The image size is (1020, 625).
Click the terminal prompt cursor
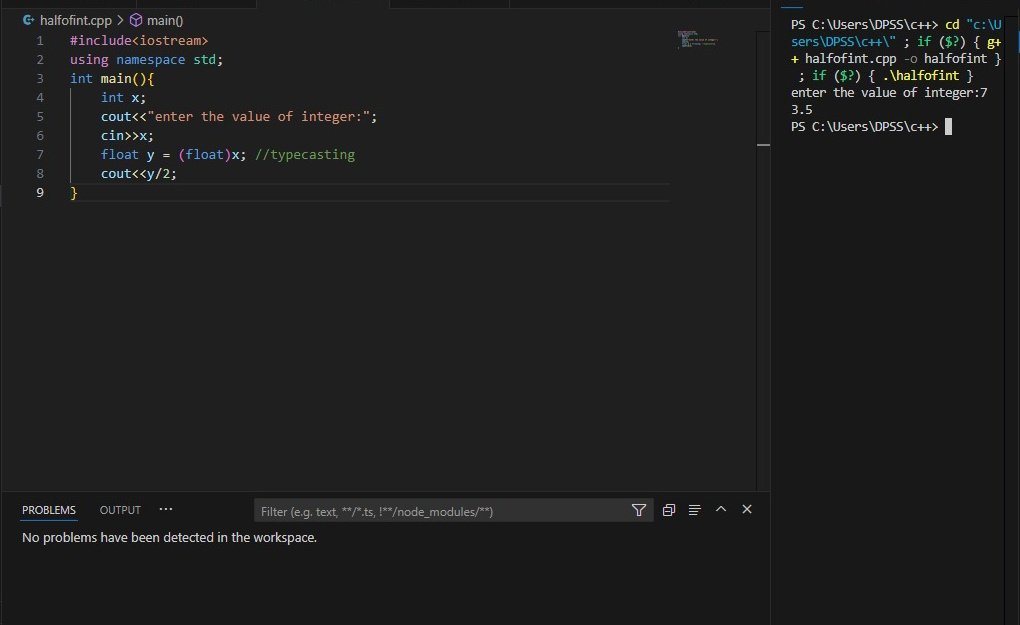pos(948,126)
